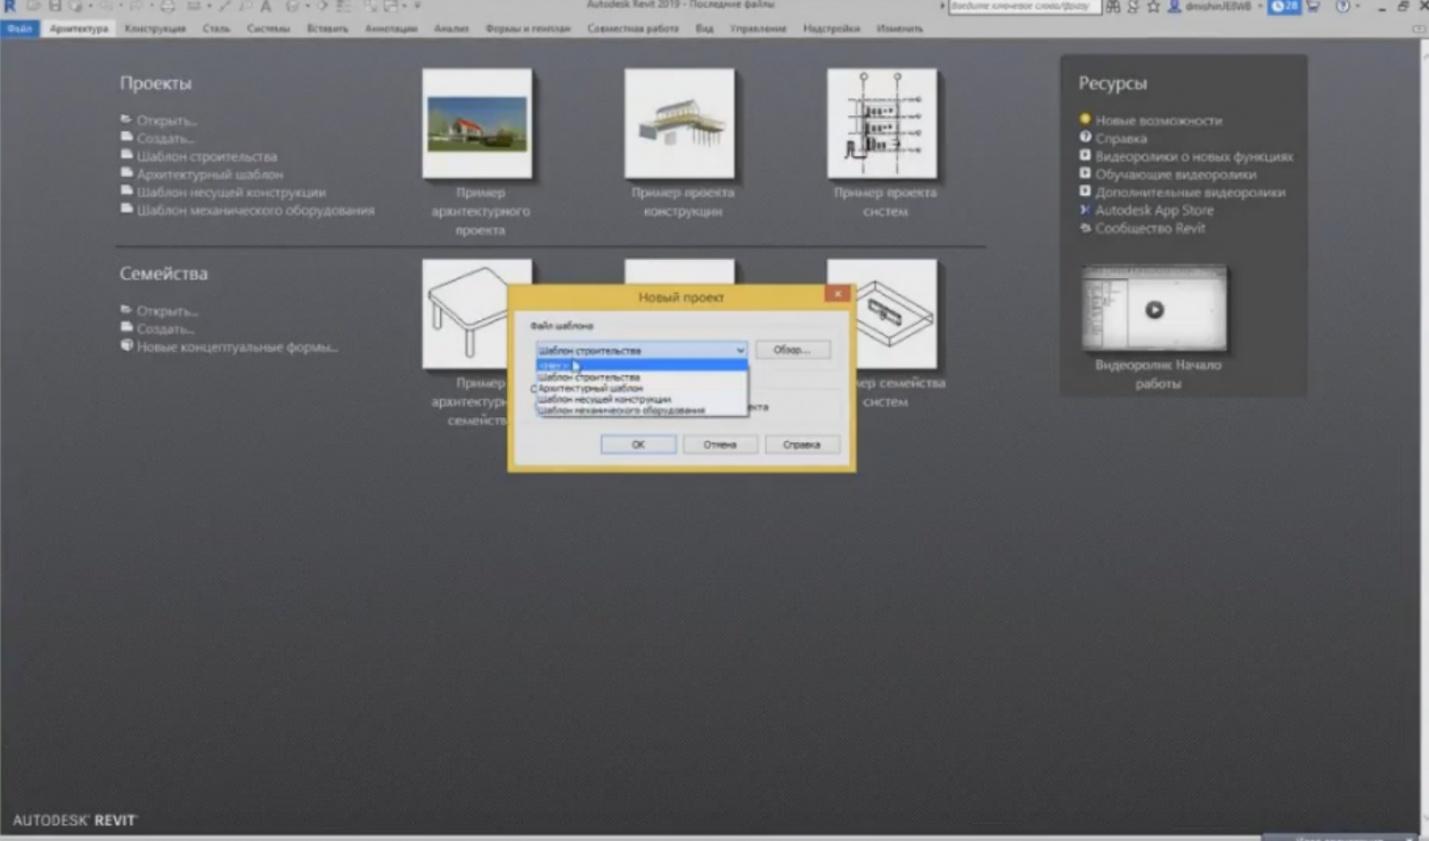Click the Synchronize icon in quick access toolbar
The image size is (1429, 841).
point(76,6)
